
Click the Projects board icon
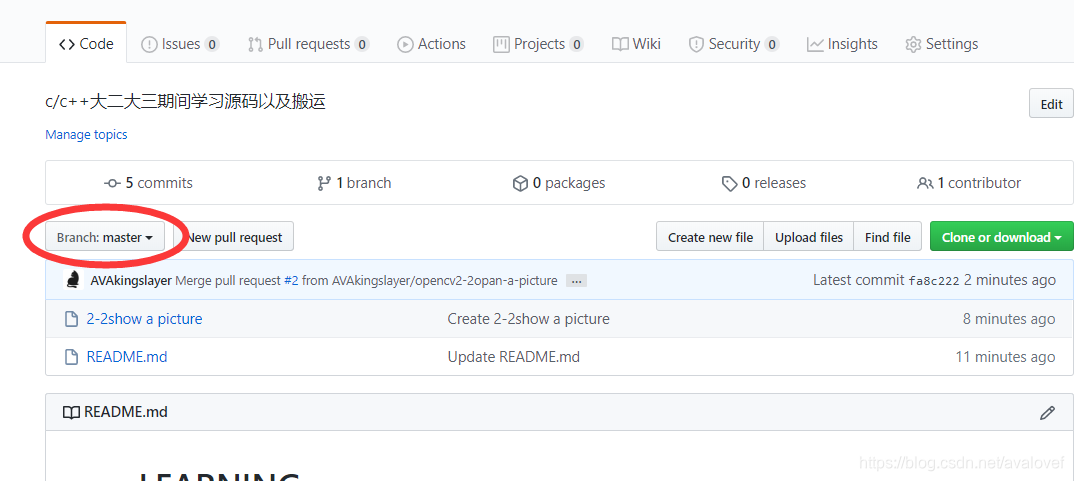[x=501, y=45]
